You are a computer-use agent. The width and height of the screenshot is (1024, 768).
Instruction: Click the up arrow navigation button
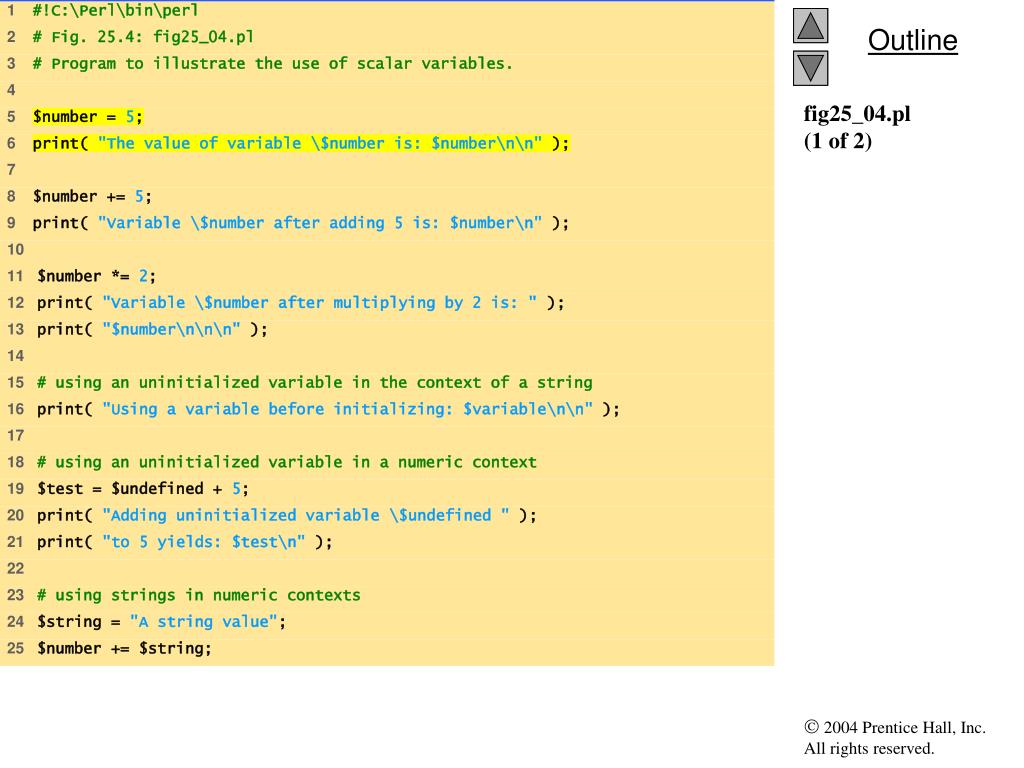coord(810,26)
